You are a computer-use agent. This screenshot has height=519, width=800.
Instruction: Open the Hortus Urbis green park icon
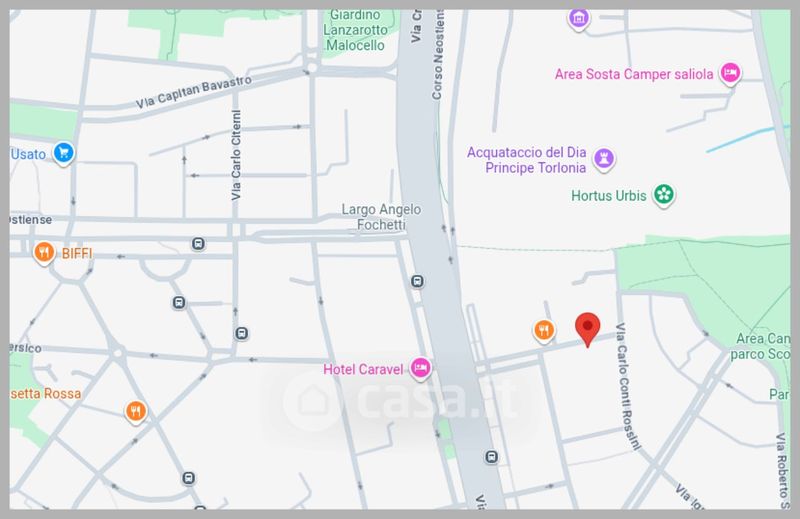coord(664,194)
